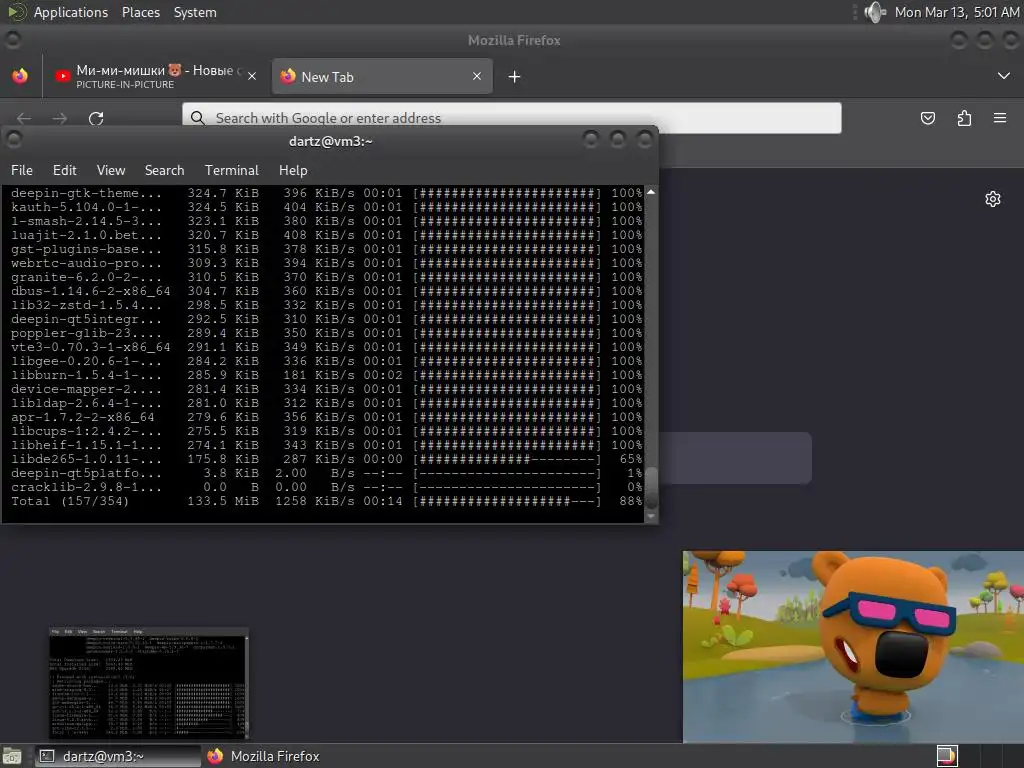
Task: Close the New Tab tab
Action: point(477,76)
